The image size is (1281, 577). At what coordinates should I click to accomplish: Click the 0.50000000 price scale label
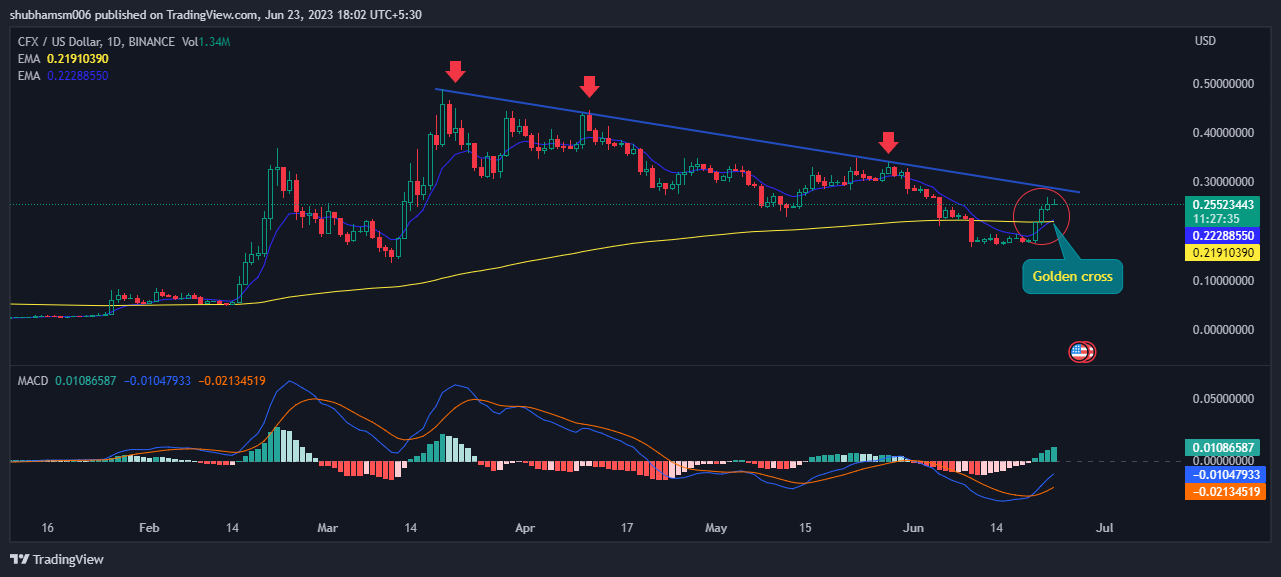(x=1223, y=83)
